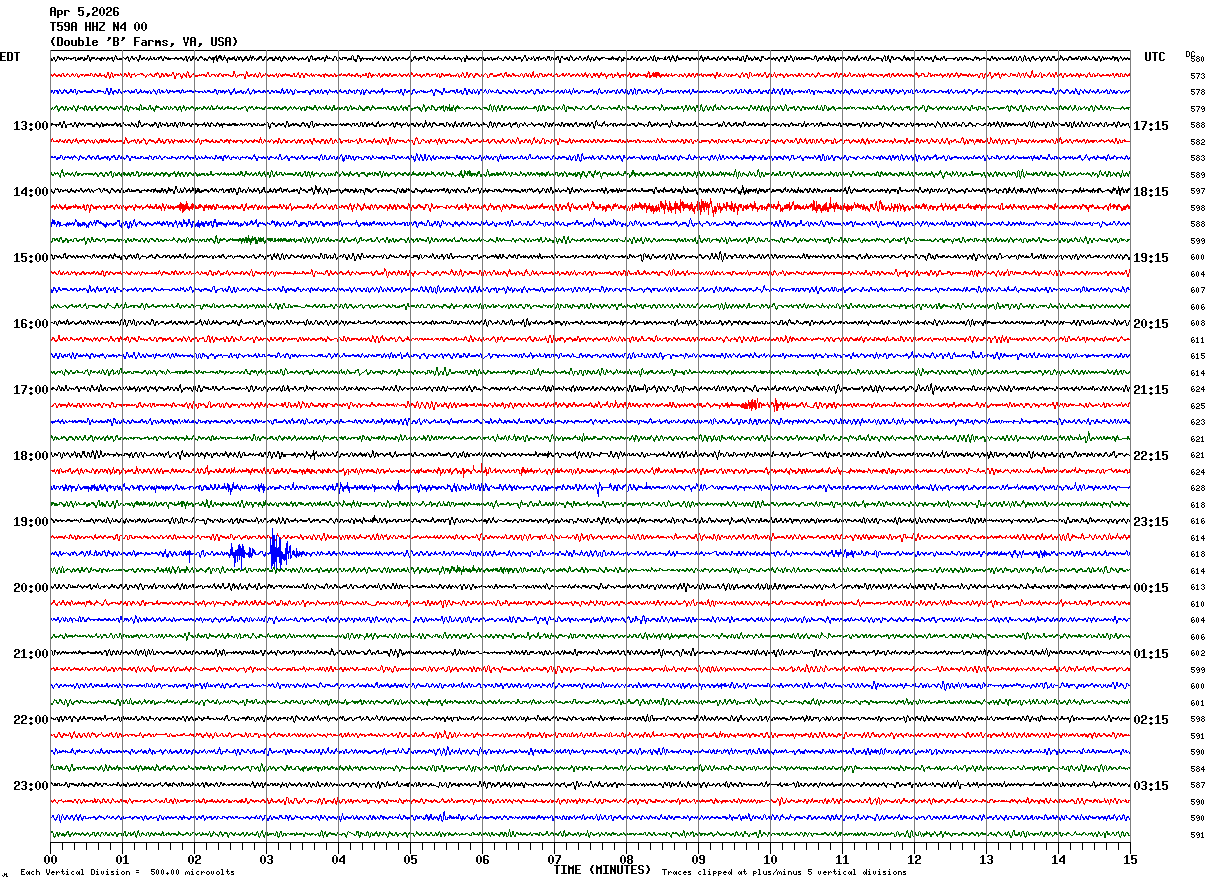1210x886 pixels.
Task: Click the date label 'Apr 5,2026'
Action: (84, 12)
